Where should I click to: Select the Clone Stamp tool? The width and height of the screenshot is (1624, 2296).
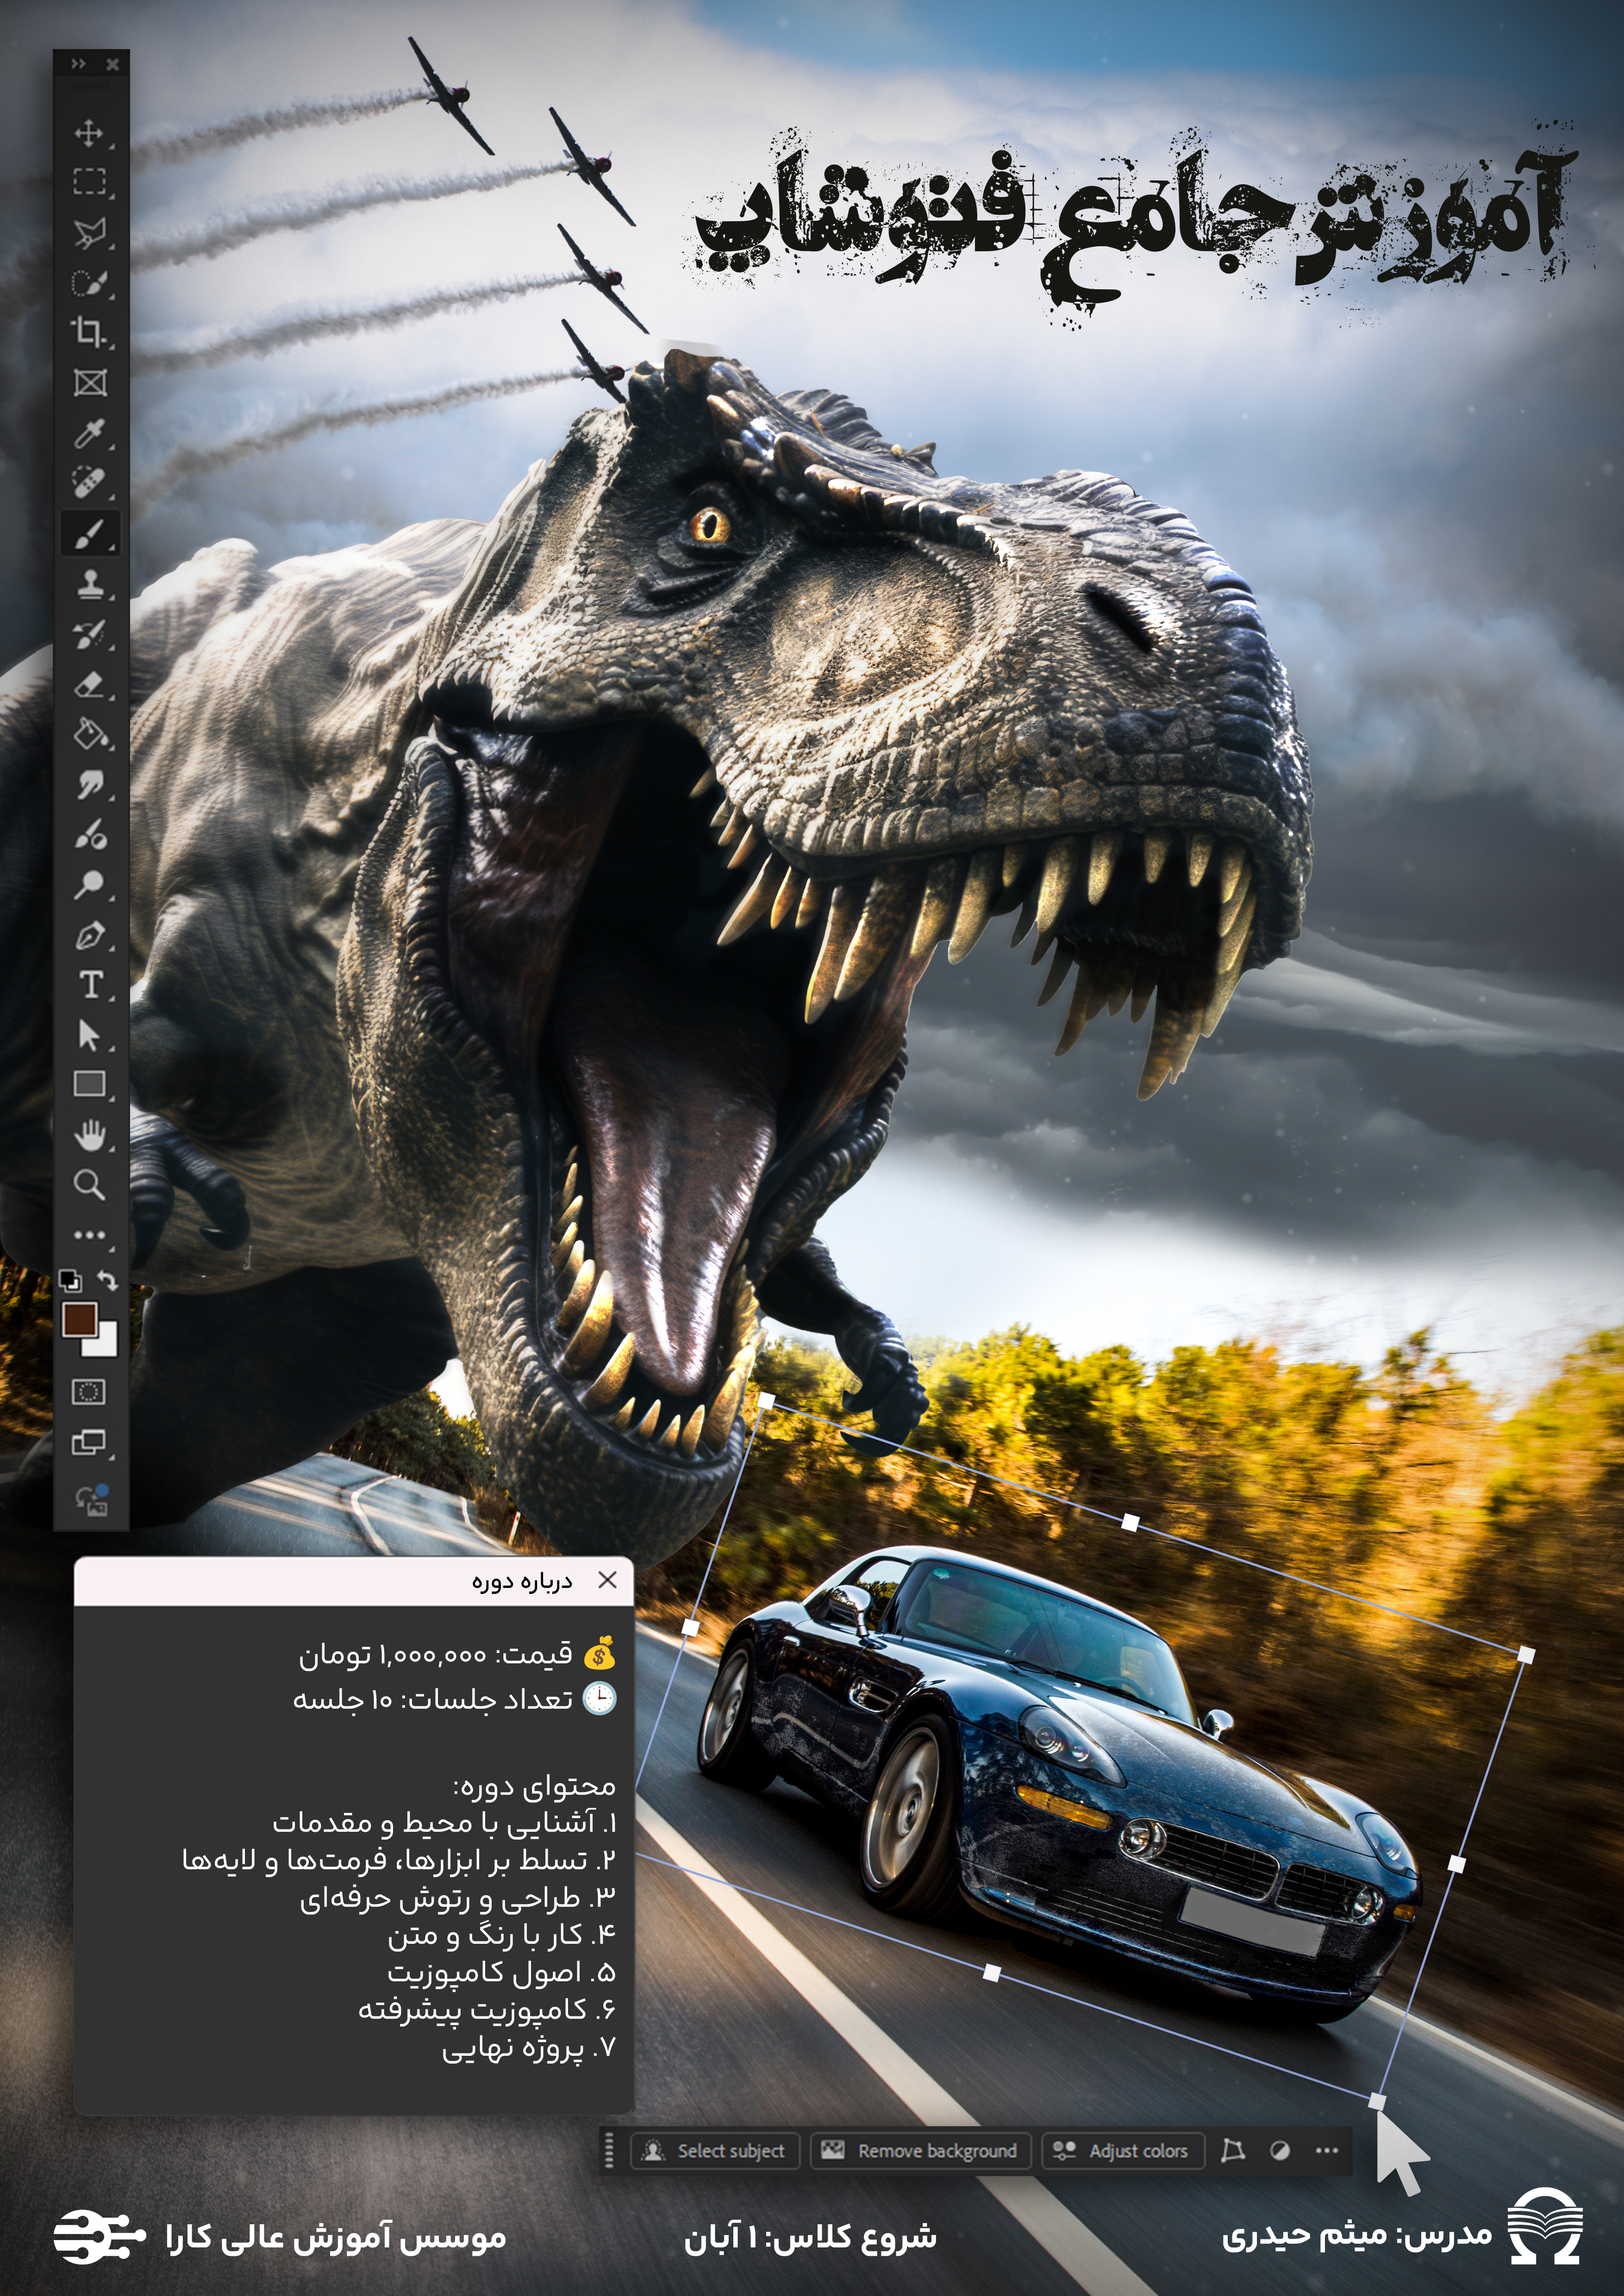click(89, 583)
